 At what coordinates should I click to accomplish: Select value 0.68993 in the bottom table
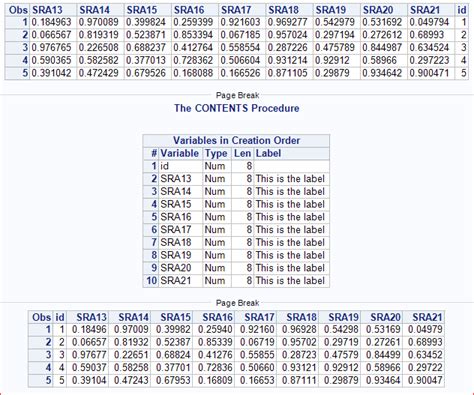point(425,342)
